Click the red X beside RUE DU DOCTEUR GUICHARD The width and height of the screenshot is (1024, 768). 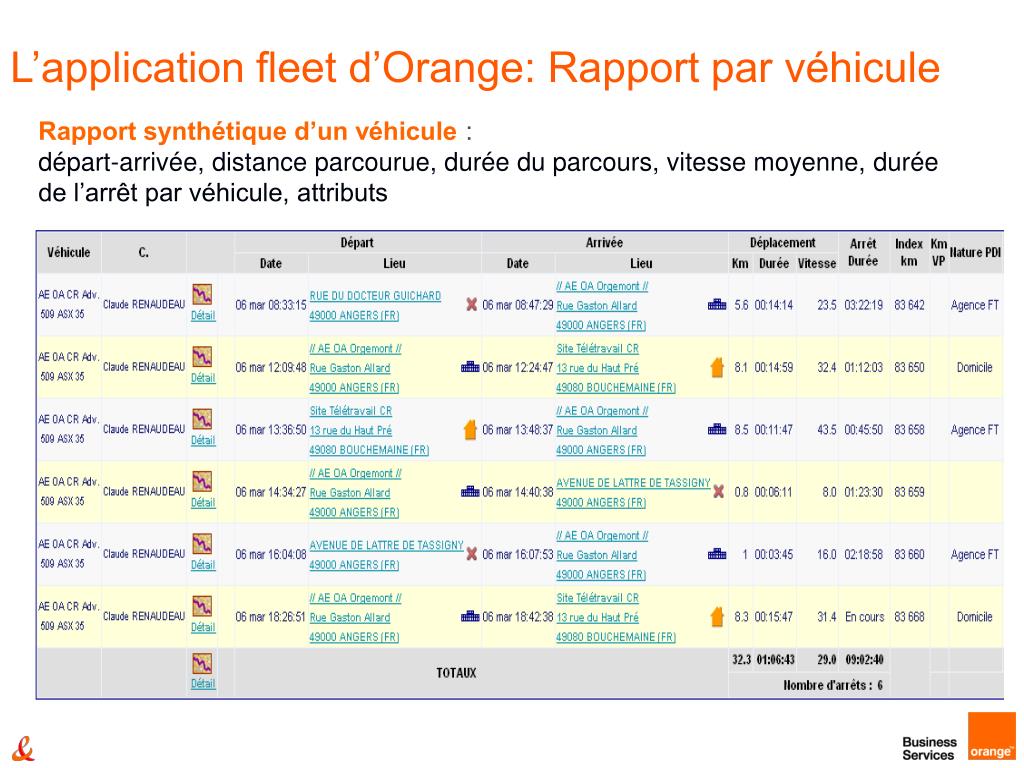click(471, 304)
